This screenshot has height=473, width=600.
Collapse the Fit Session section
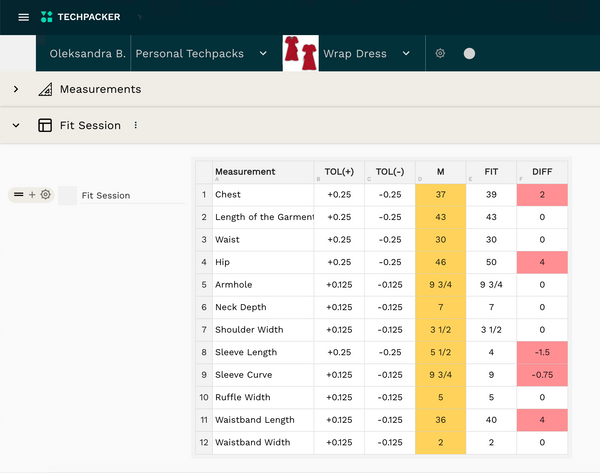(16, 126)
